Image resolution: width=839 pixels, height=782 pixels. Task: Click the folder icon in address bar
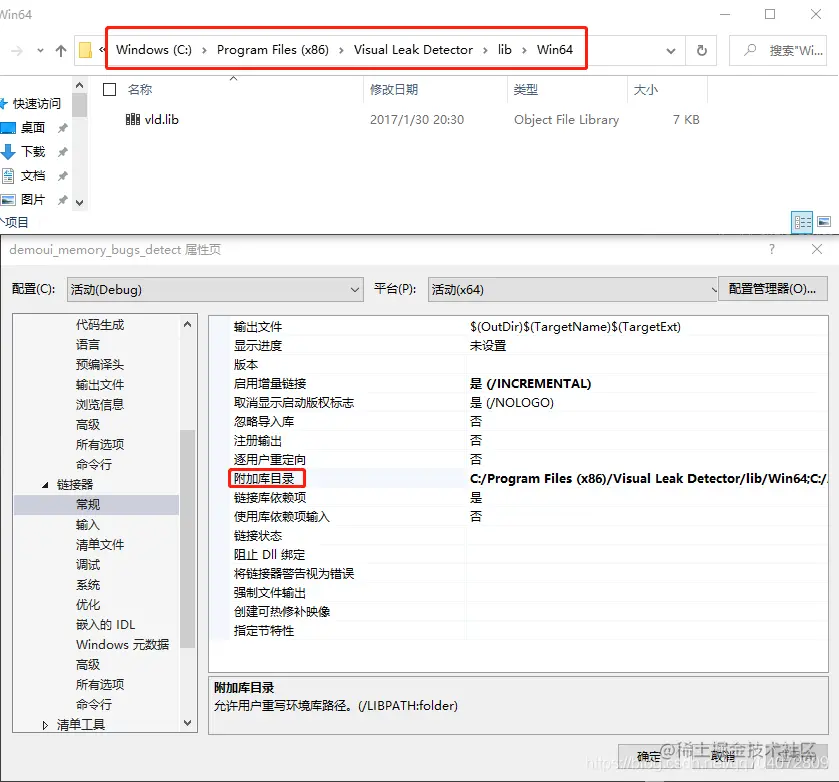pos(85,50)
